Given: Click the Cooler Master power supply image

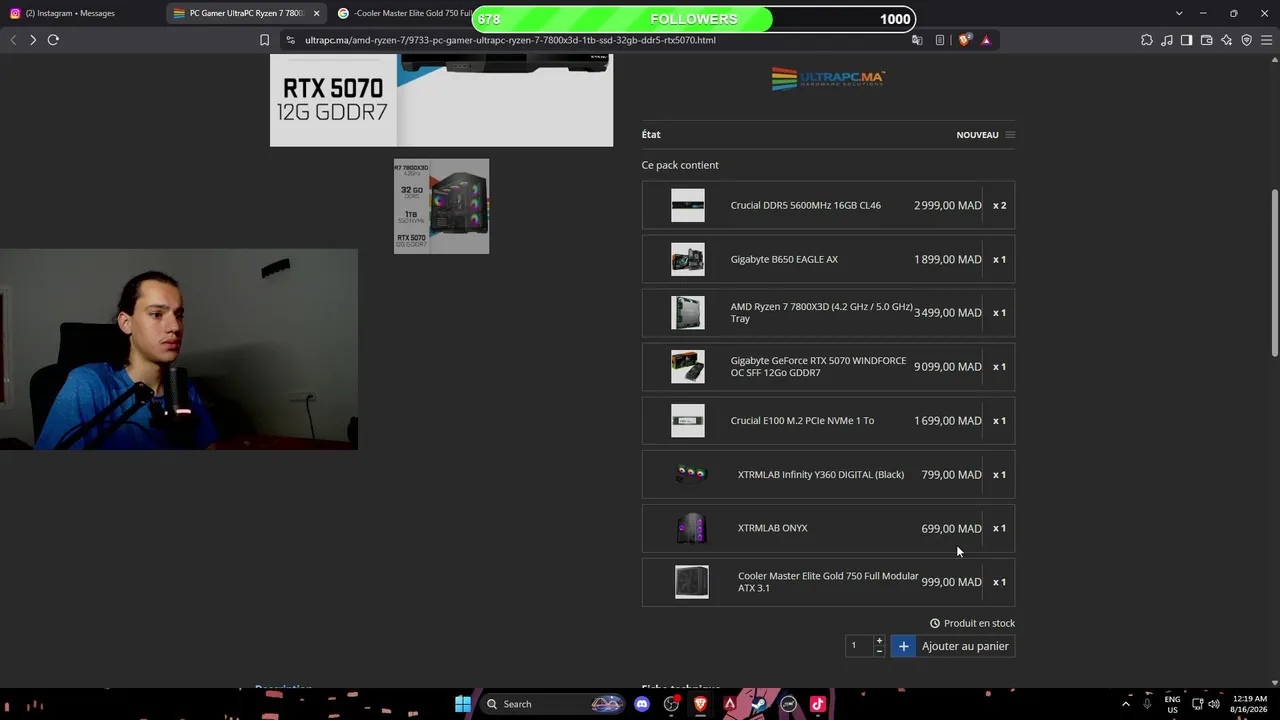Looking at the screenshot, I should (691, 582).
